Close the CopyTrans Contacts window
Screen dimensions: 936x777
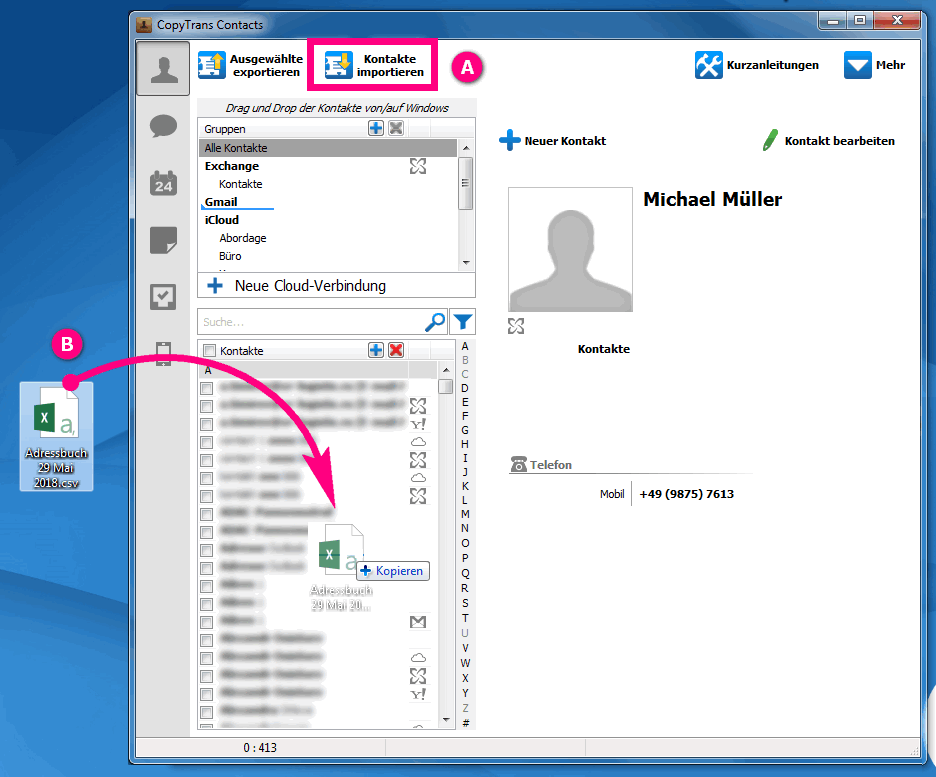click(x=897, y=21)
